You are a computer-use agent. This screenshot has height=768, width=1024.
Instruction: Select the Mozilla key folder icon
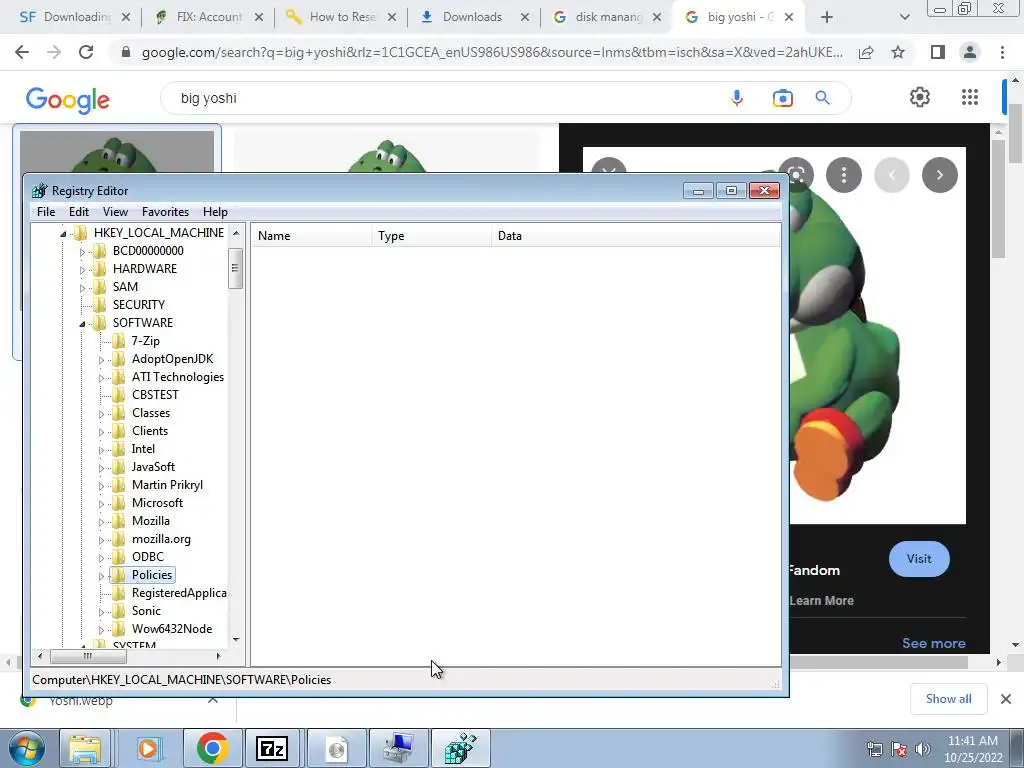(118, 520)
